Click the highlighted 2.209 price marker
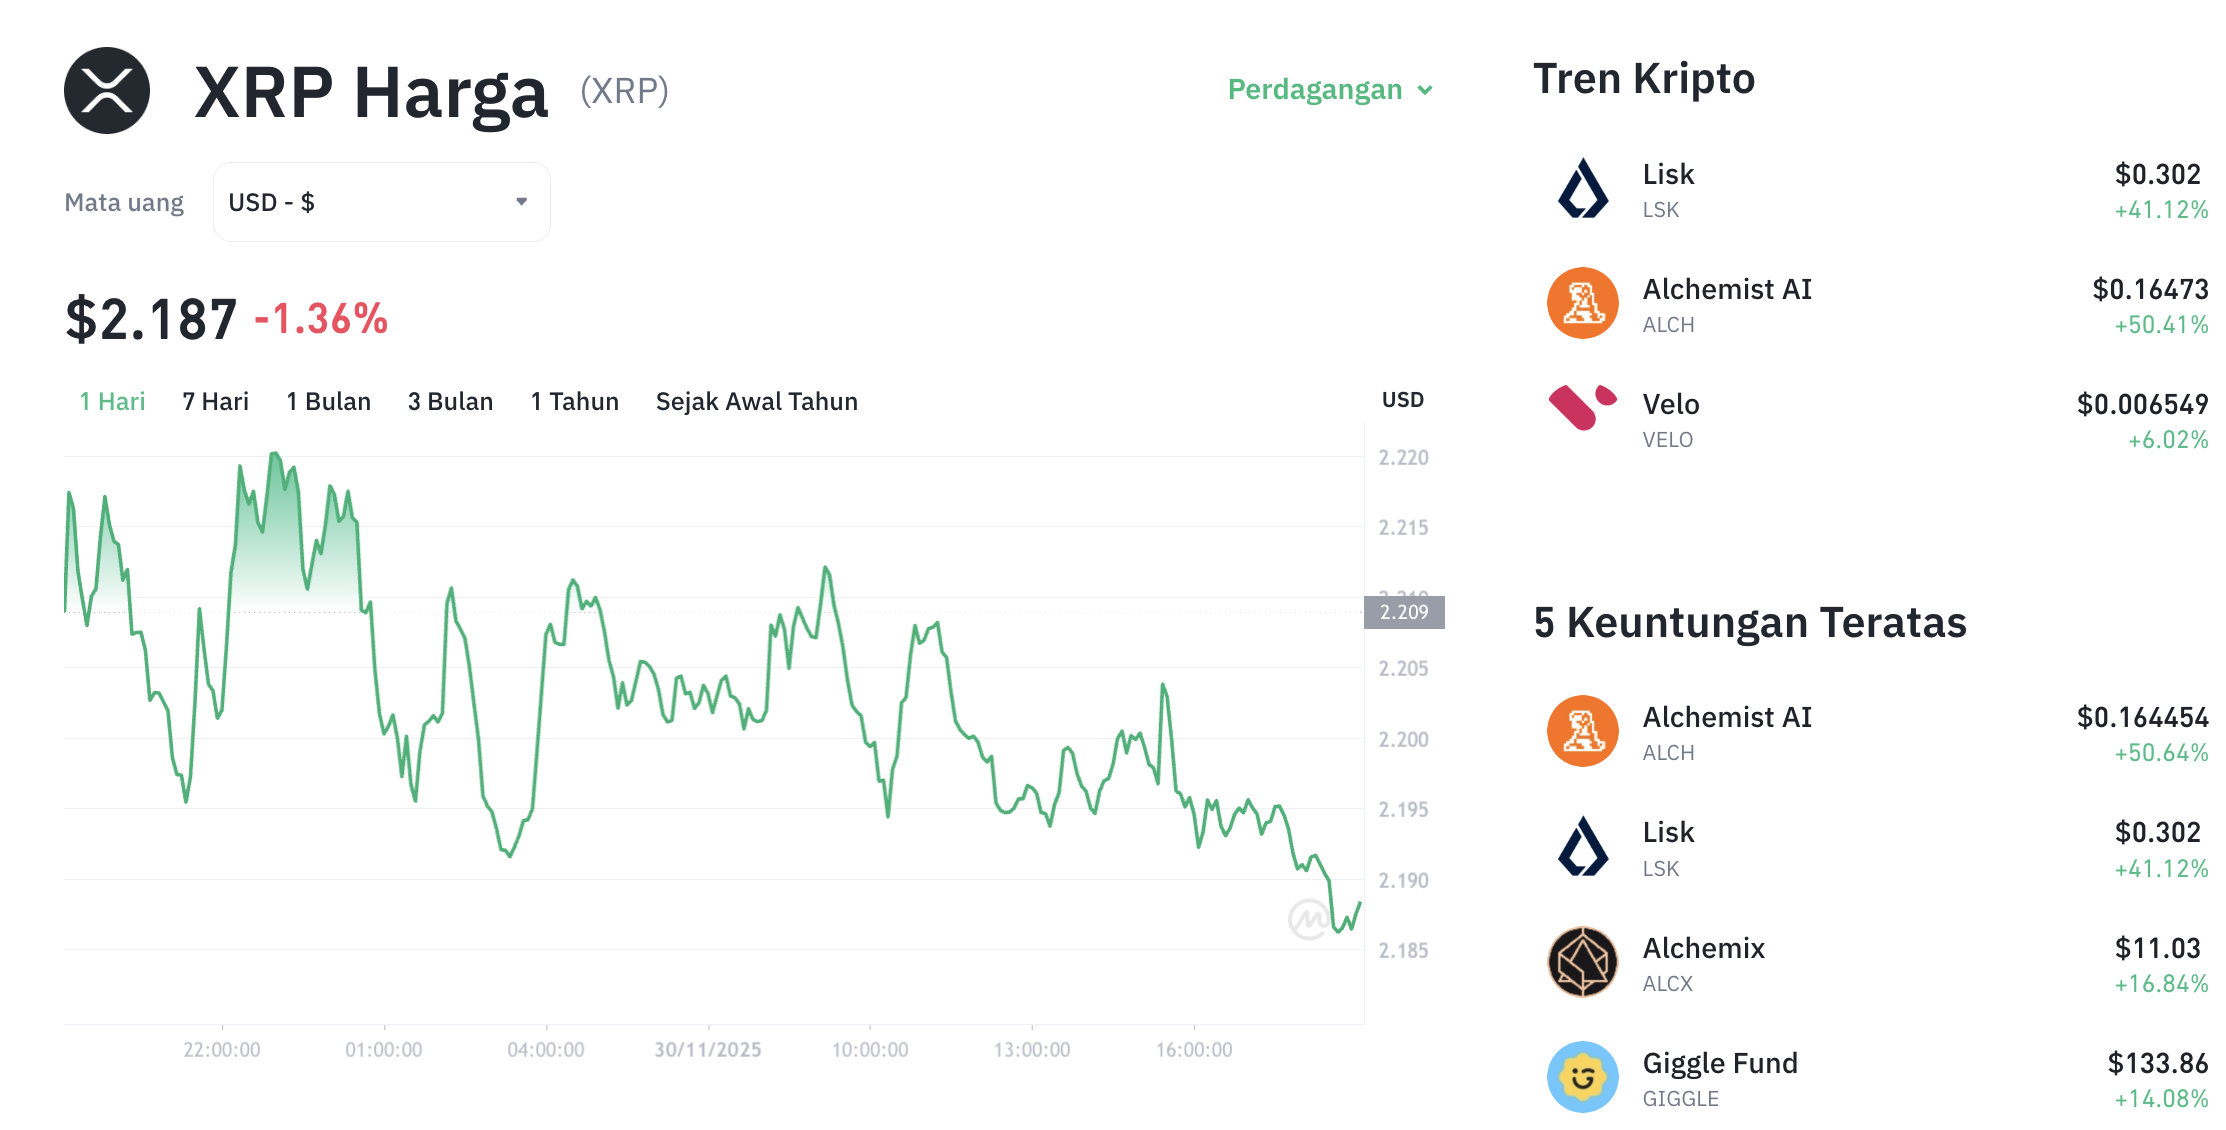 pos(1404,613)
